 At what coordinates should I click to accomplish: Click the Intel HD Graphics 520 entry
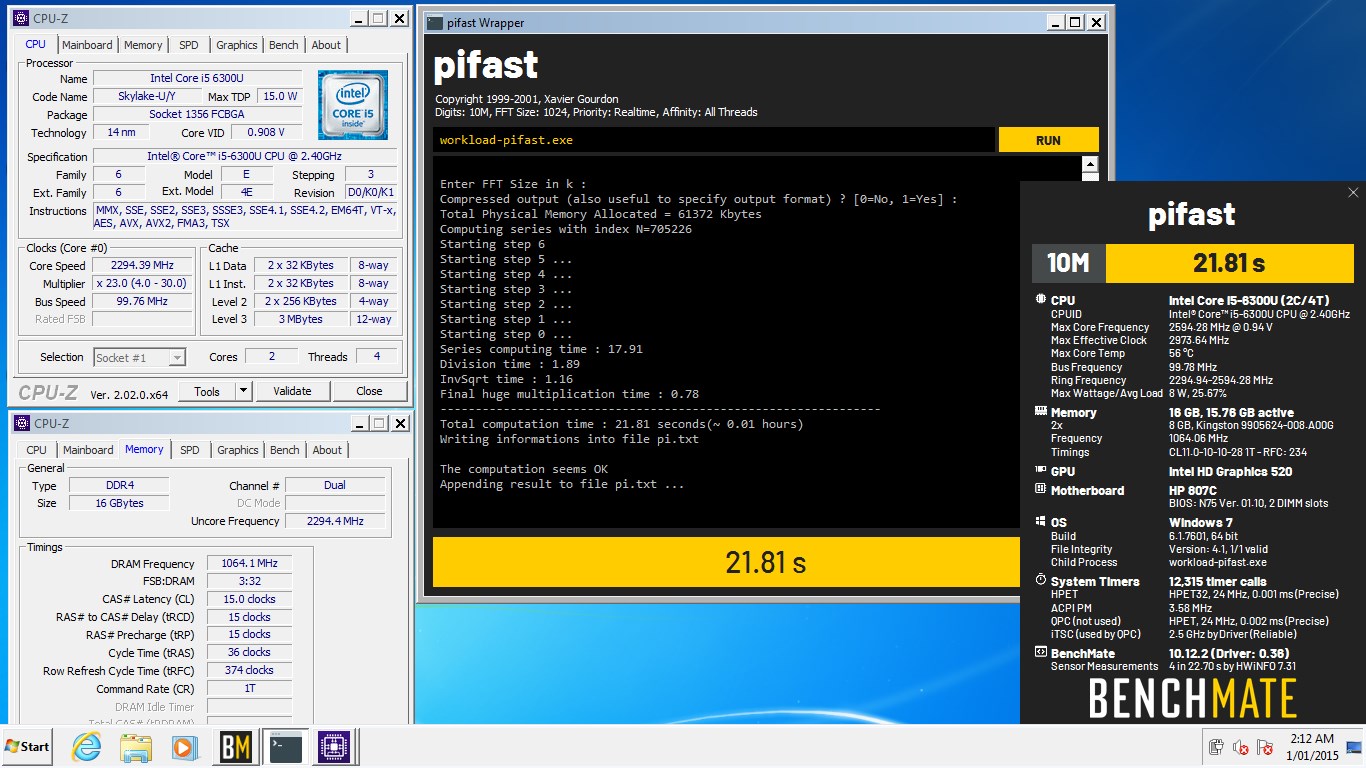pos(1230,471)
